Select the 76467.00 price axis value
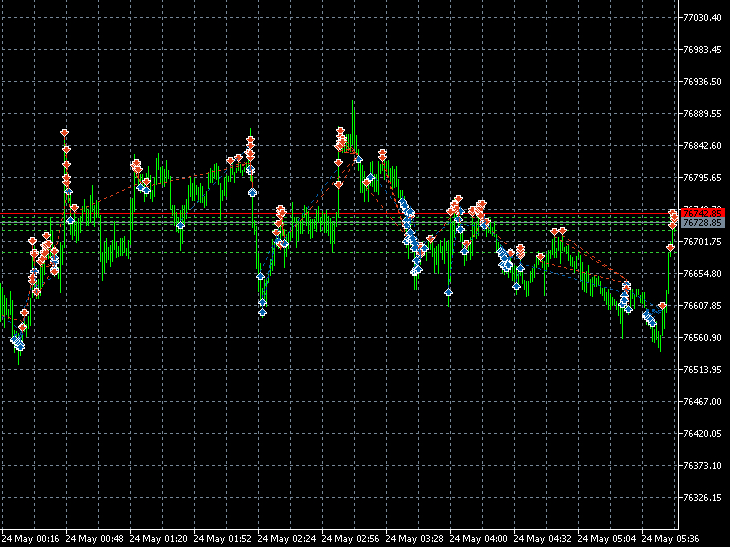730x547 pixels. (702, 402)
